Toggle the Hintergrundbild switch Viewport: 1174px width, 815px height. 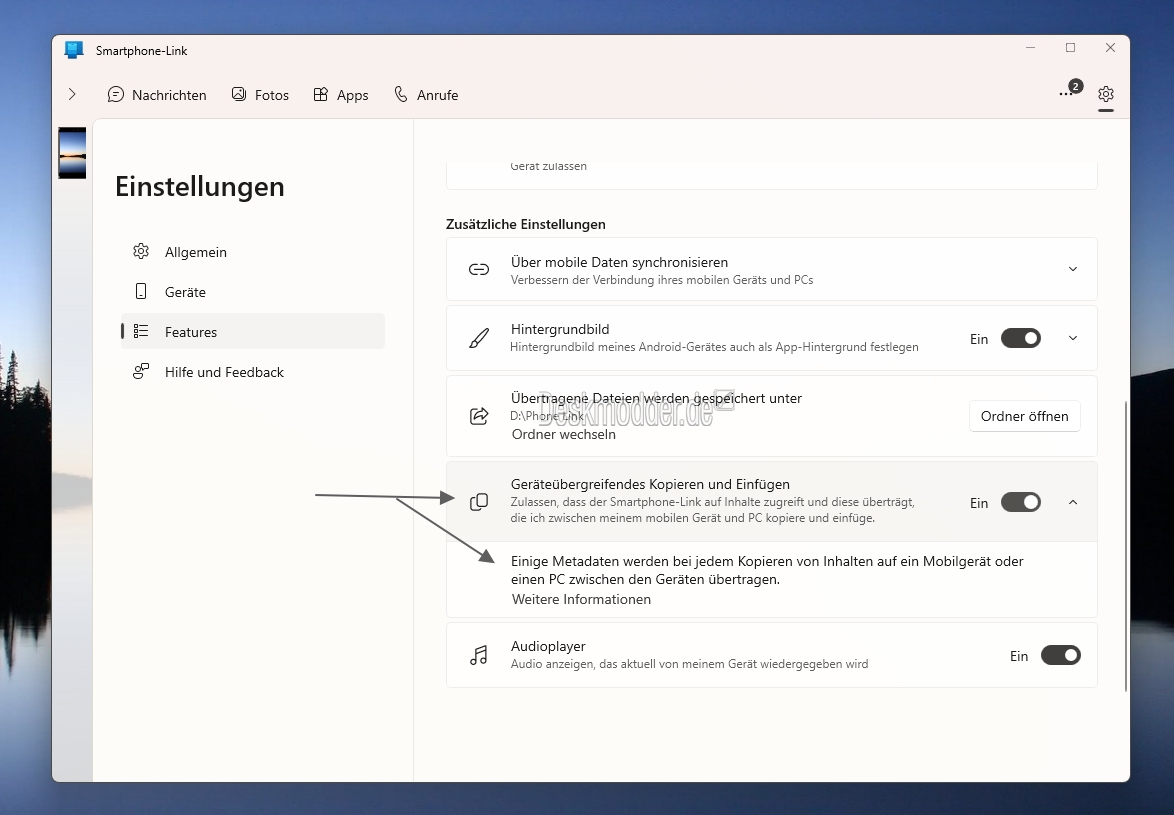pos(1021,338)
